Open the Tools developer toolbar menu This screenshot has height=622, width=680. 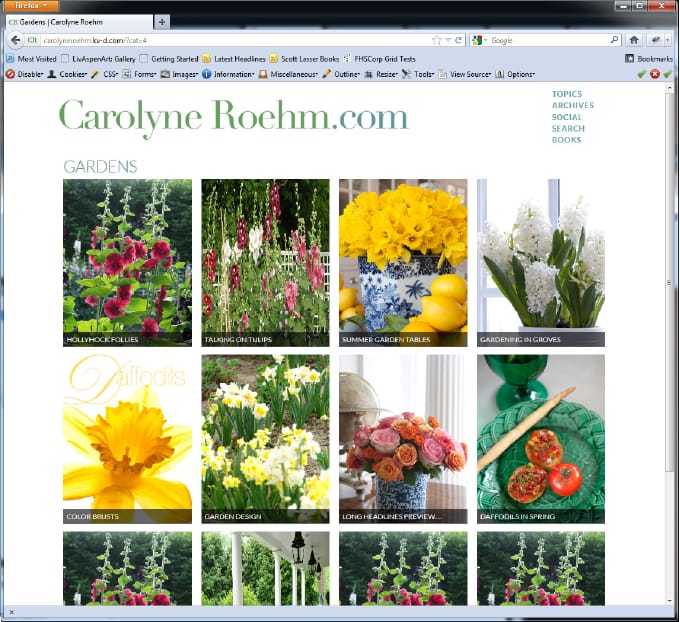pos(418,74)
